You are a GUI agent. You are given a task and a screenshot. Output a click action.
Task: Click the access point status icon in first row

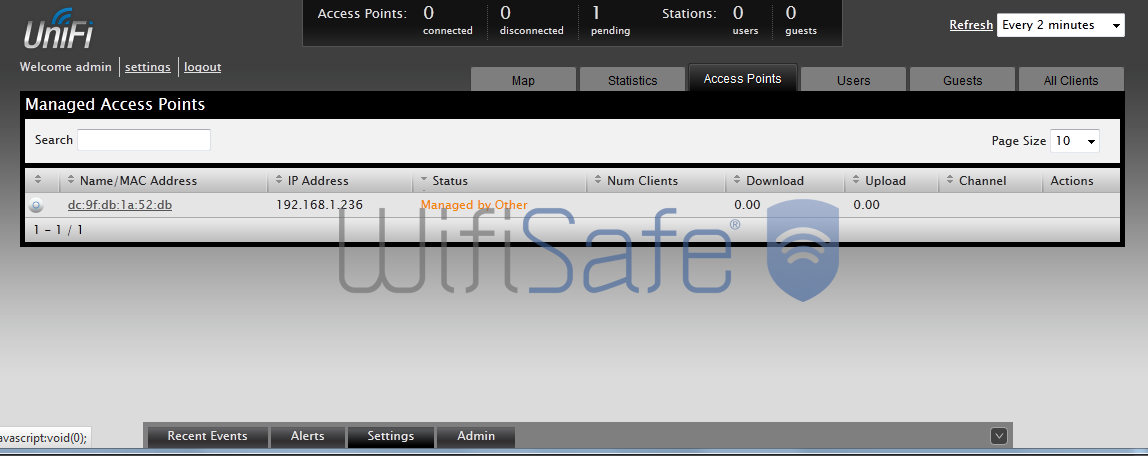click(x=36, y=205)
